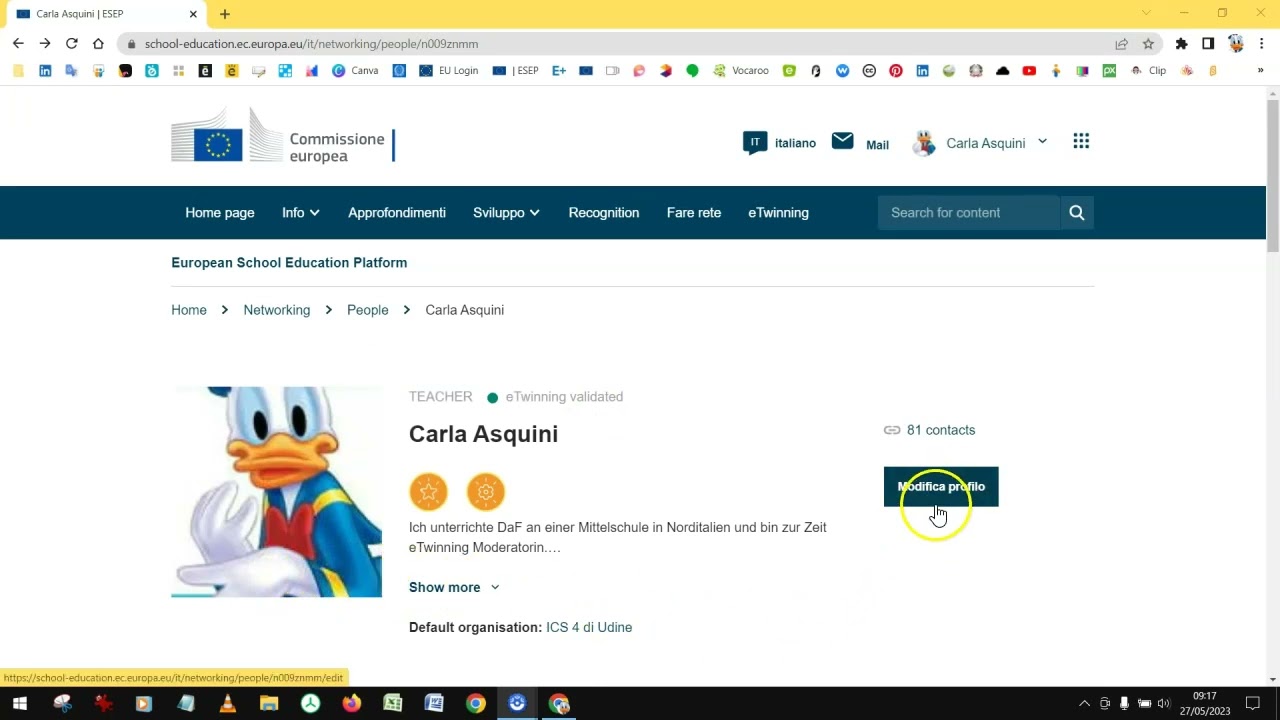
Task: Click the Home breadcrumb link
Action: 189,310
